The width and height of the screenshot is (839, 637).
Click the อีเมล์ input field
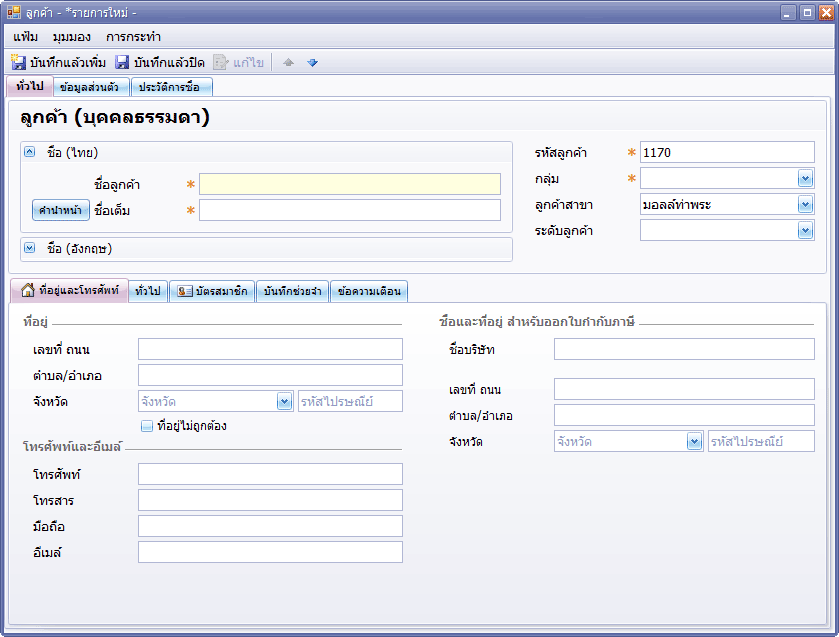click(270, 552)
